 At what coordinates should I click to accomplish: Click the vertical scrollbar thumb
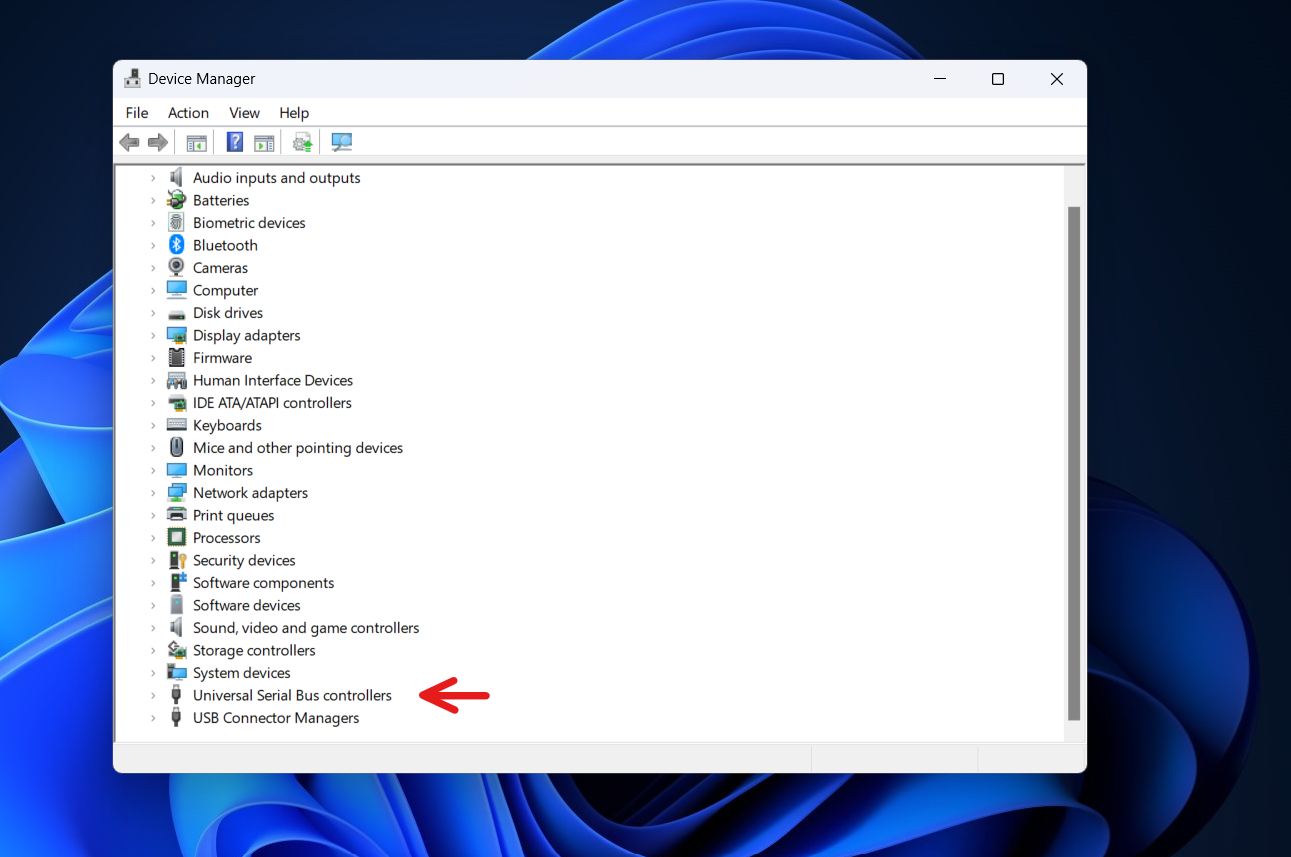tap(1075, 460)
